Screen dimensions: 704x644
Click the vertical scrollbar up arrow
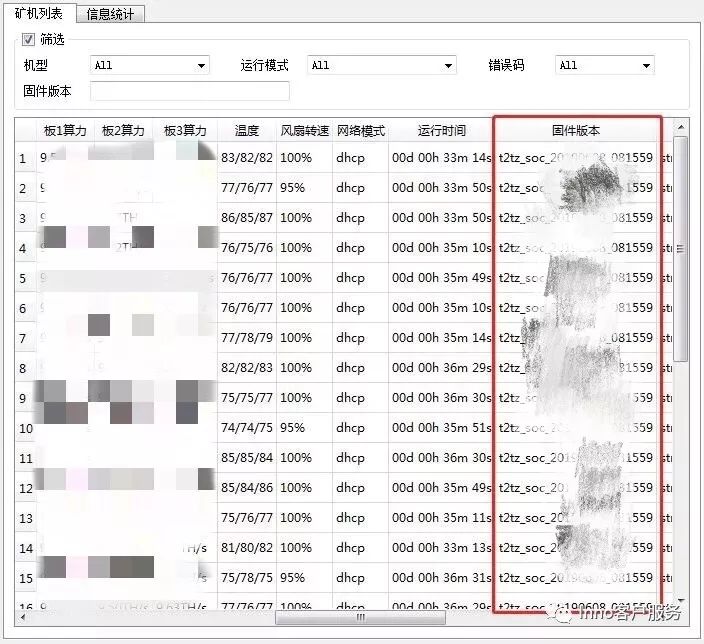pos(680,128)
